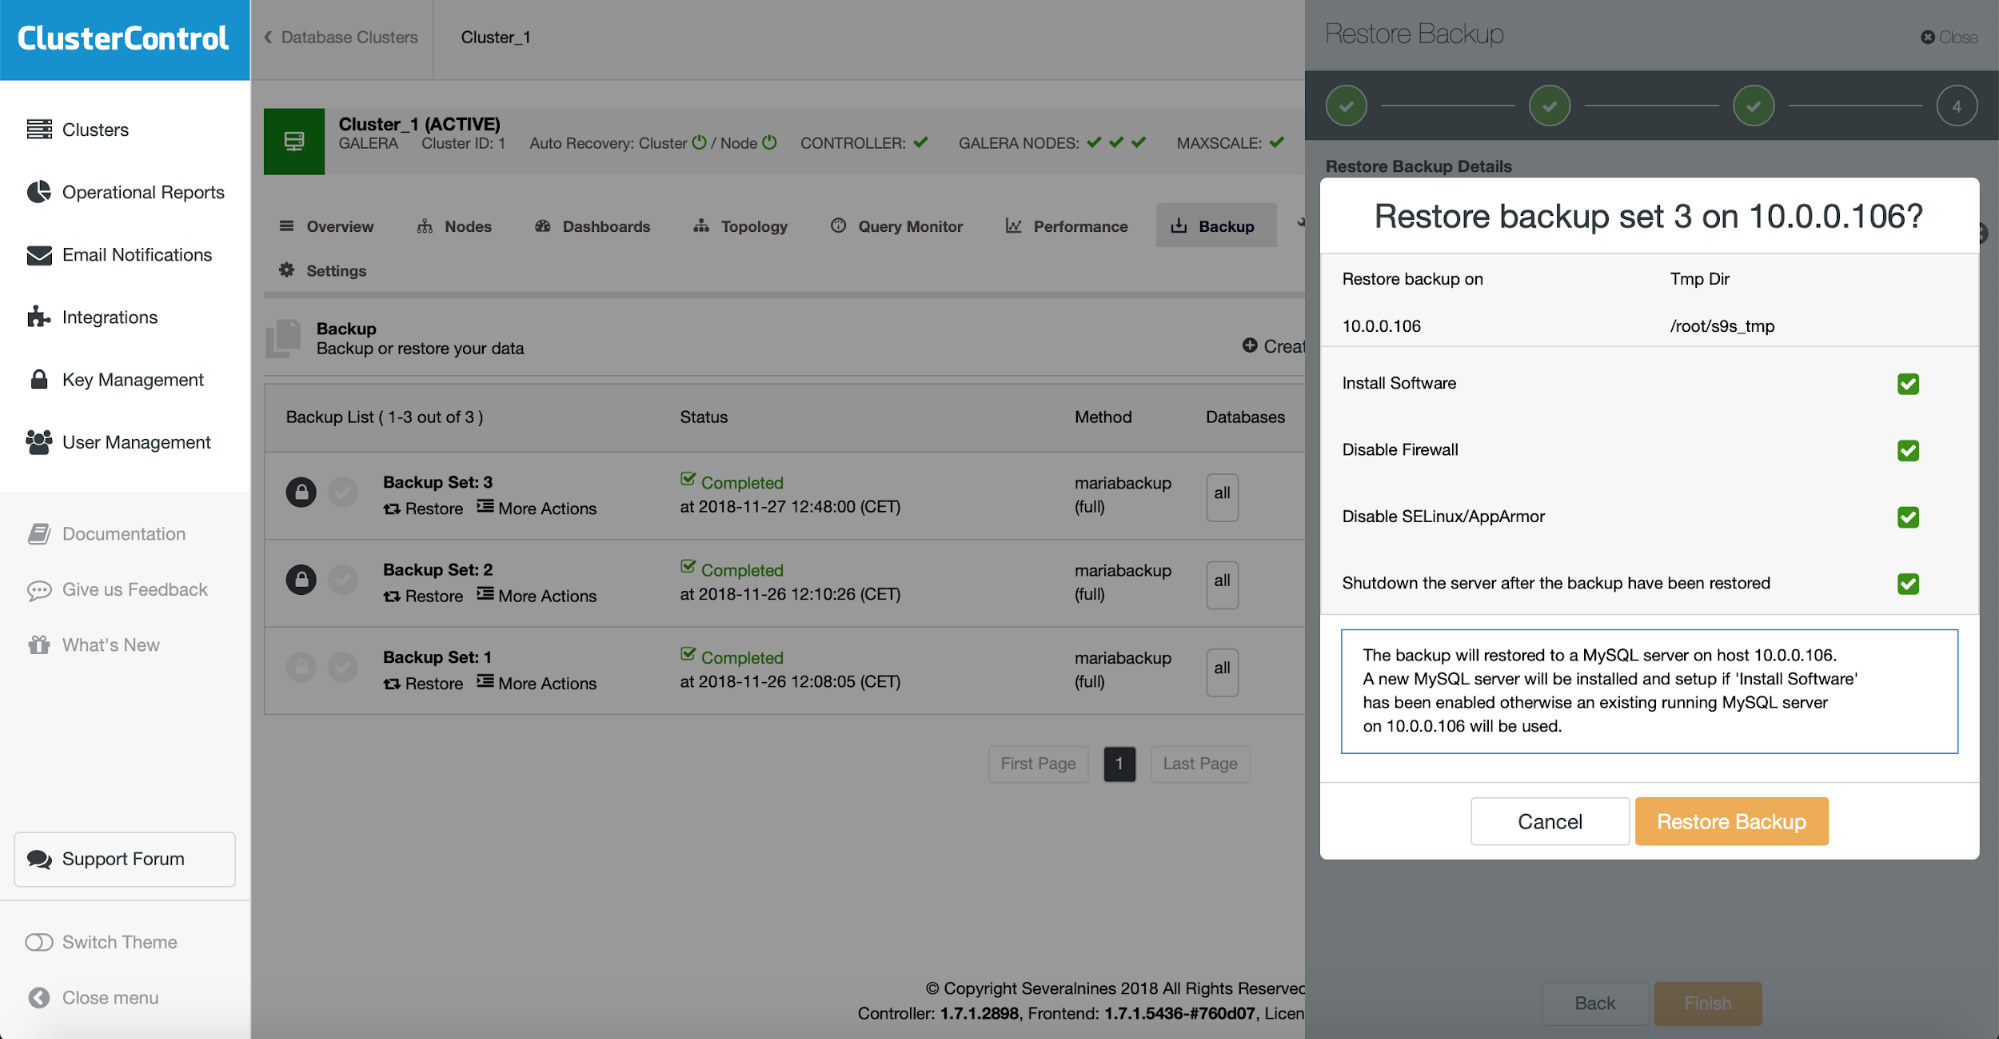1999x1039 pixels.
Task: Click the 'all' databases box for Backup Set 3
Action: (1222, 497)
